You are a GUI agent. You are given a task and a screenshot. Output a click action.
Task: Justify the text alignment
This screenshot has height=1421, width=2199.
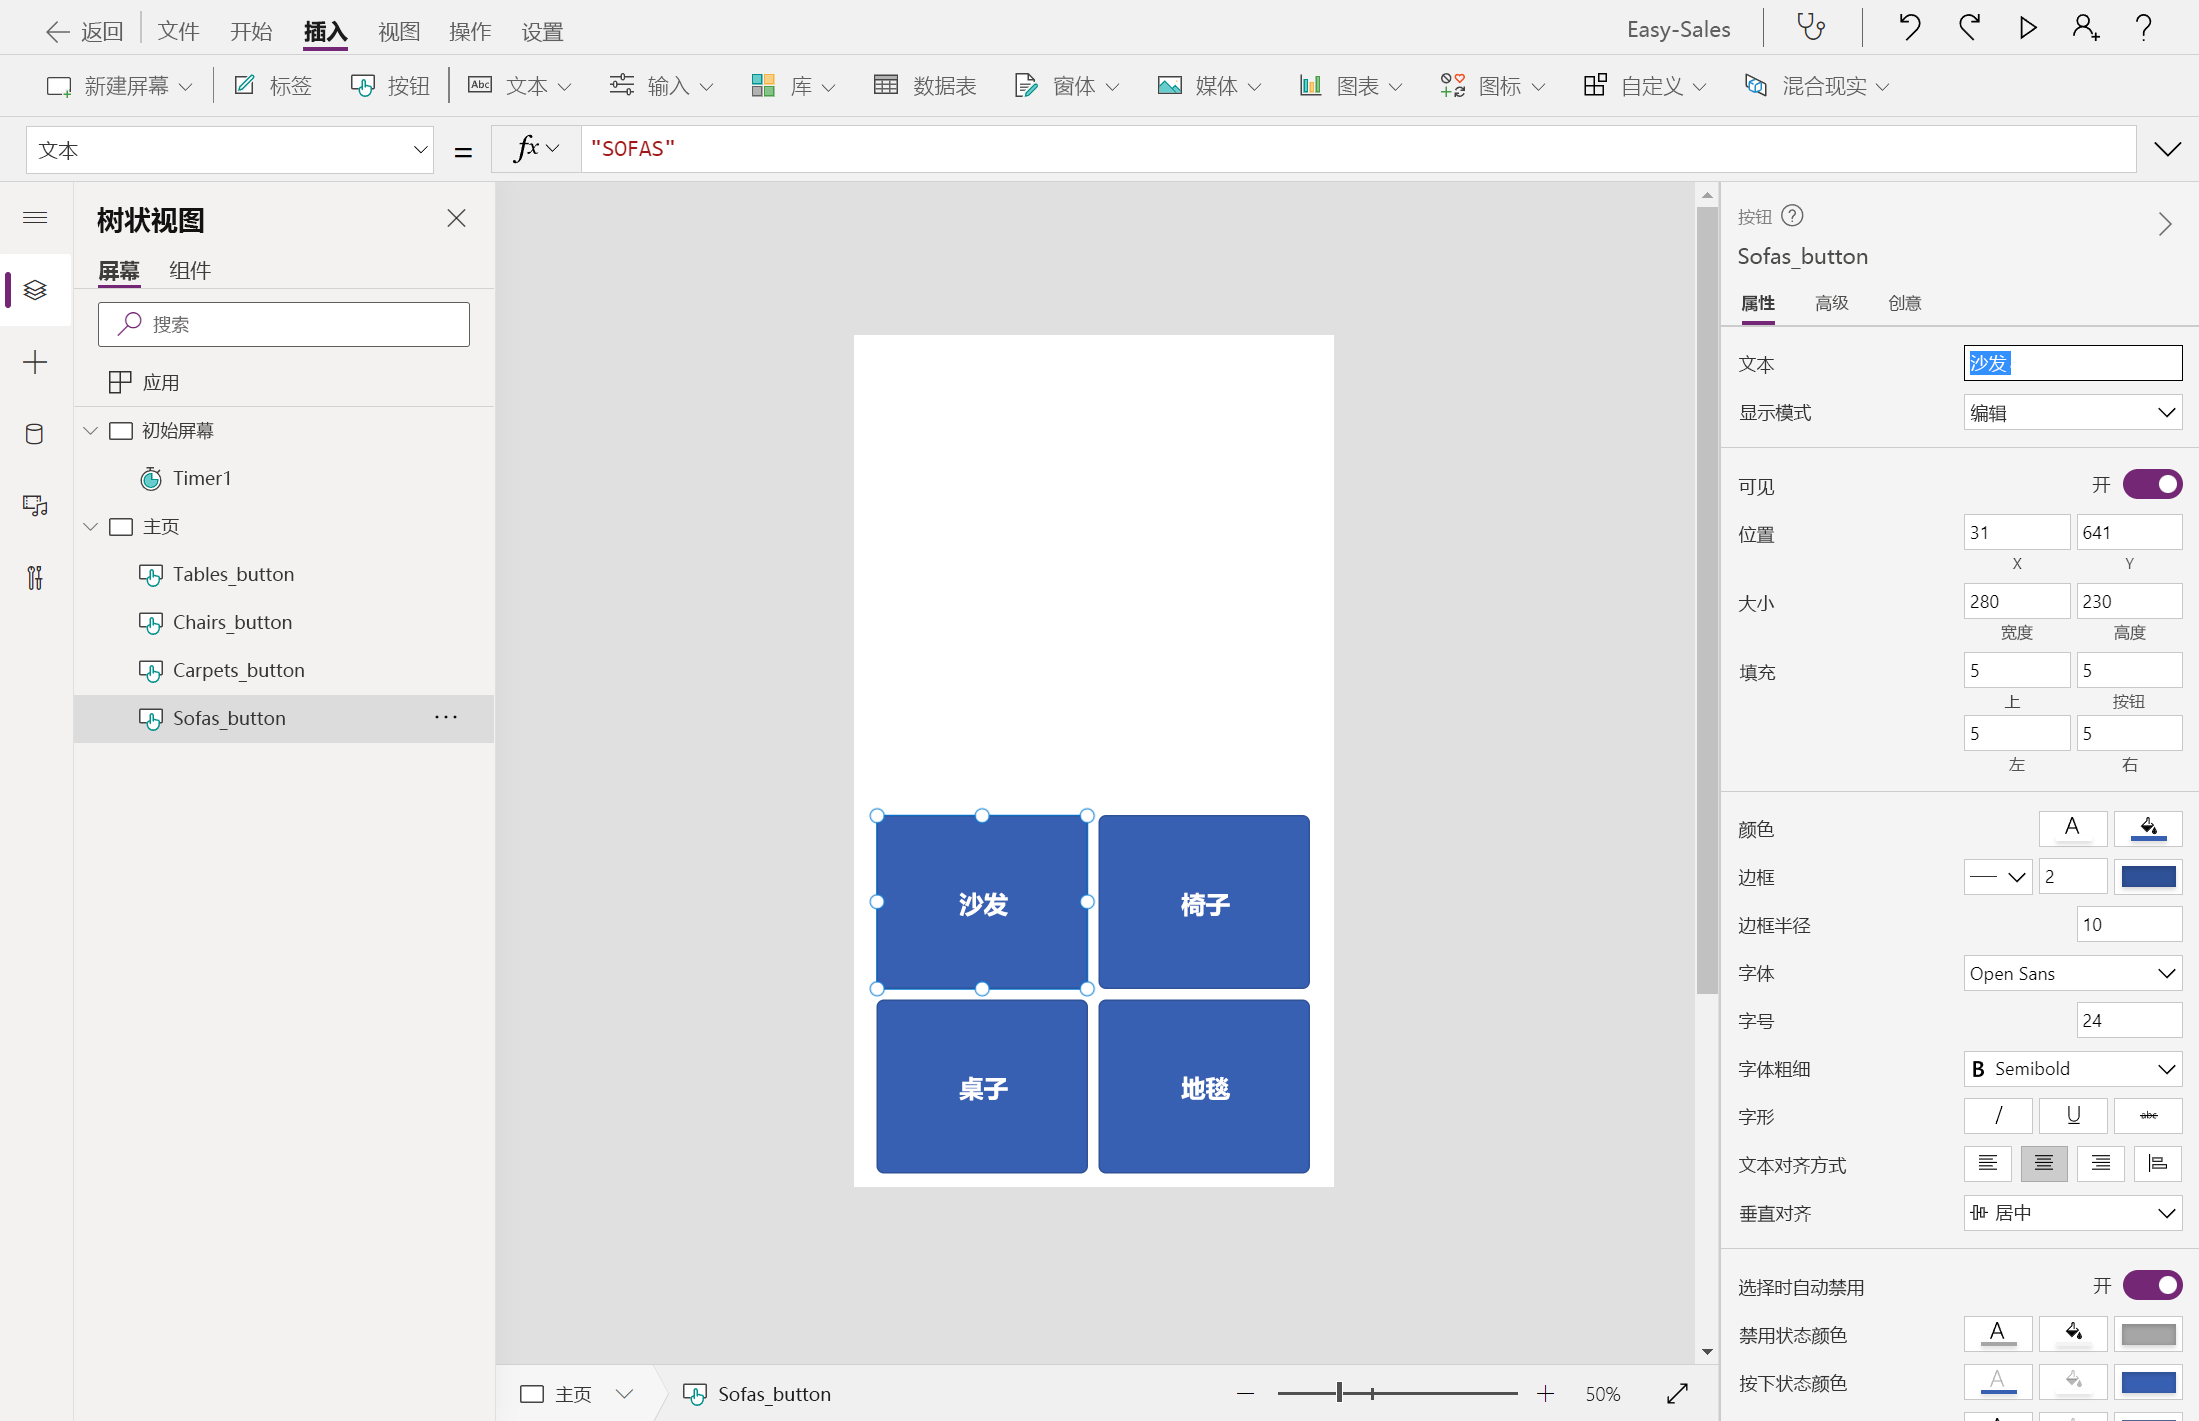[2158, 1164]
